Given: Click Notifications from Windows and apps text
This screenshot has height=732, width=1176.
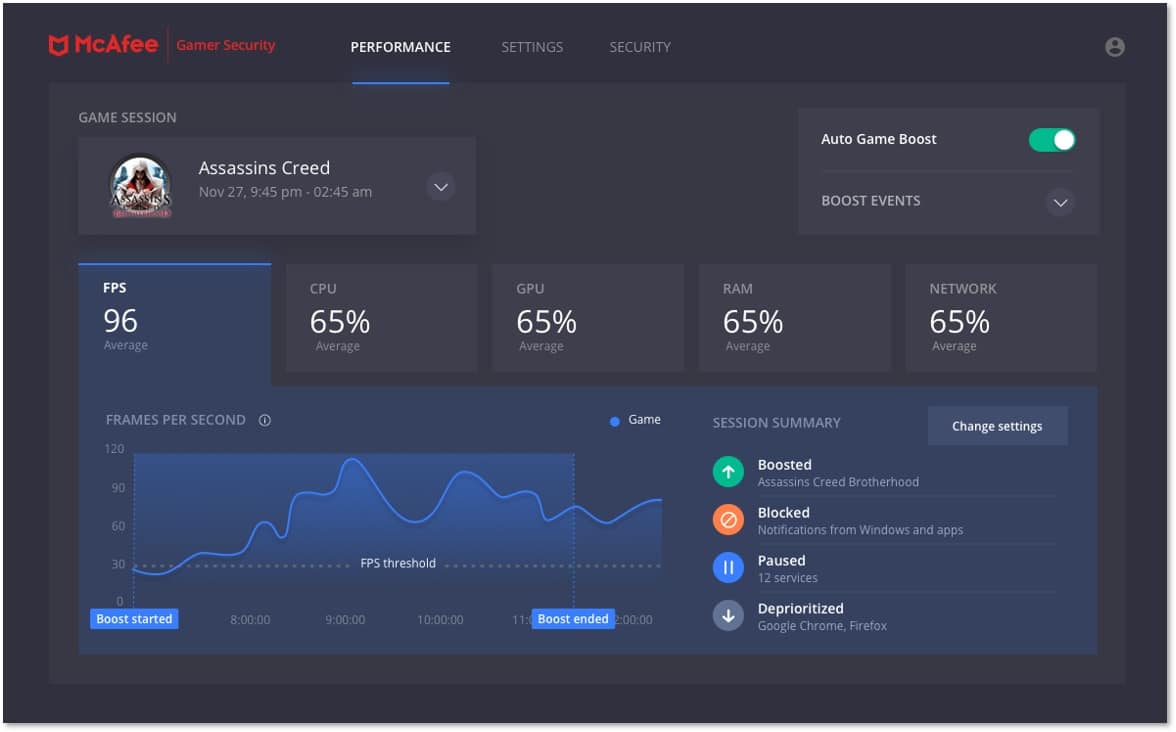Looking at the screenshot, I should pos(860,530).
